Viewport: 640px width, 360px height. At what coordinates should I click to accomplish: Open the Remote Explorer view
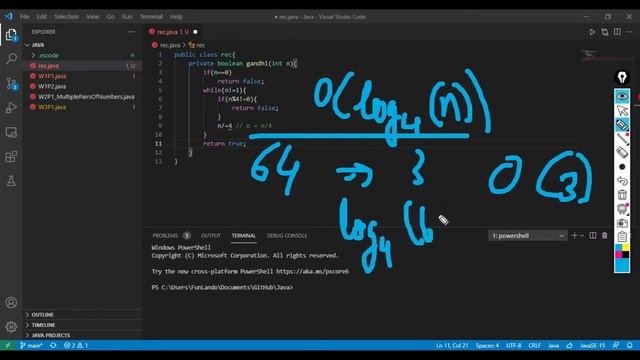coord(11,132)
